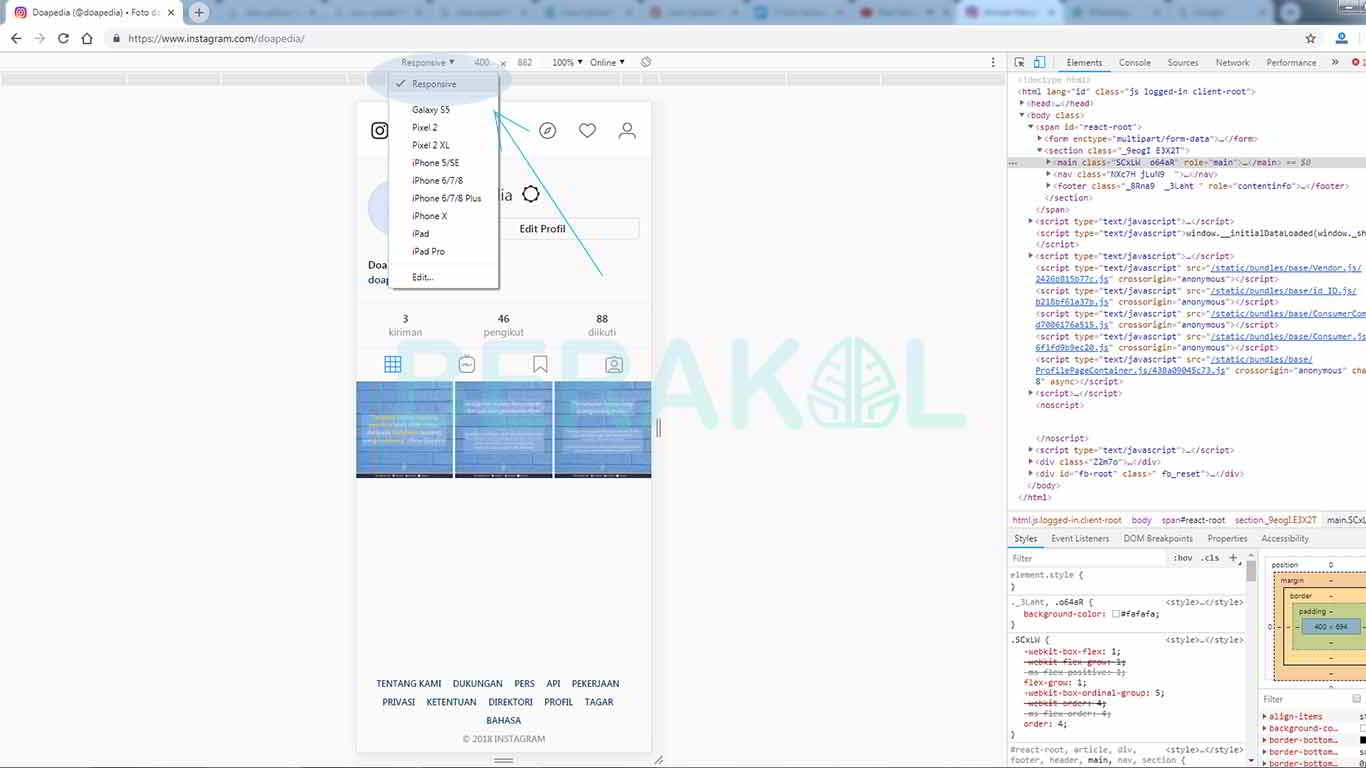Open saved posts bookmark icon

tap(540, 365)
